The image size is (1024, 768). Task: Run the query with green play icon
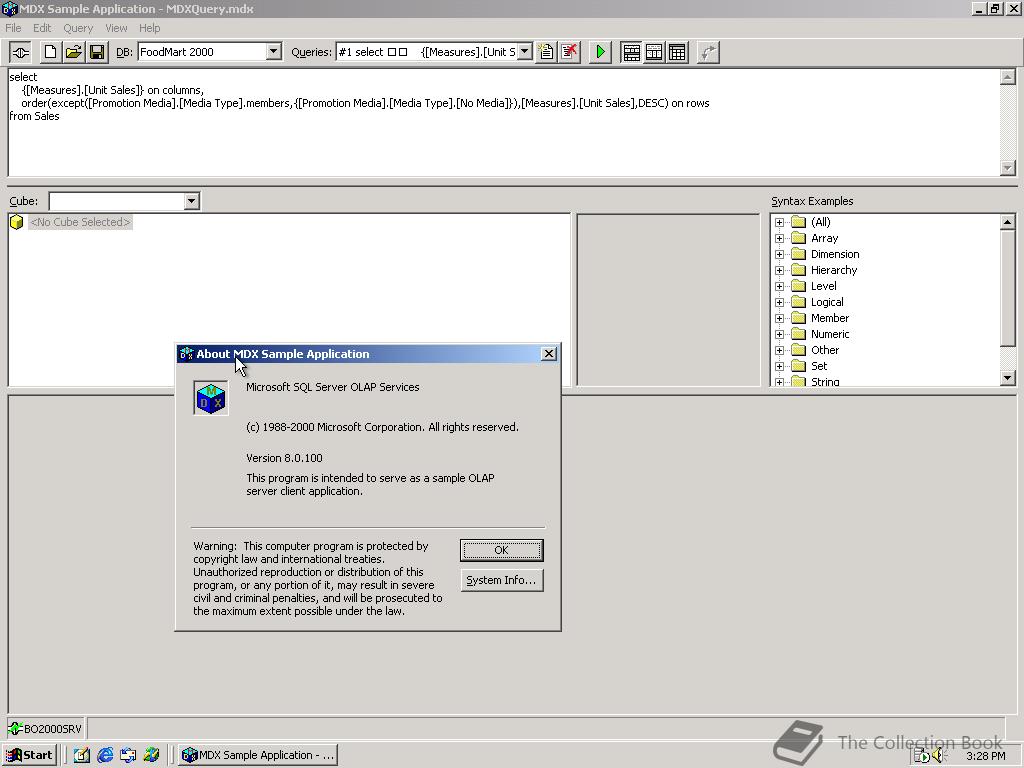(x=600, y=52)
